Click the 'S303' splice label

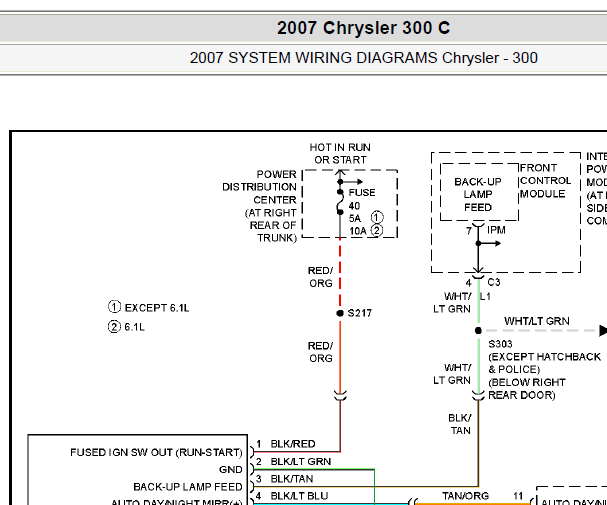tap(500, 344)
